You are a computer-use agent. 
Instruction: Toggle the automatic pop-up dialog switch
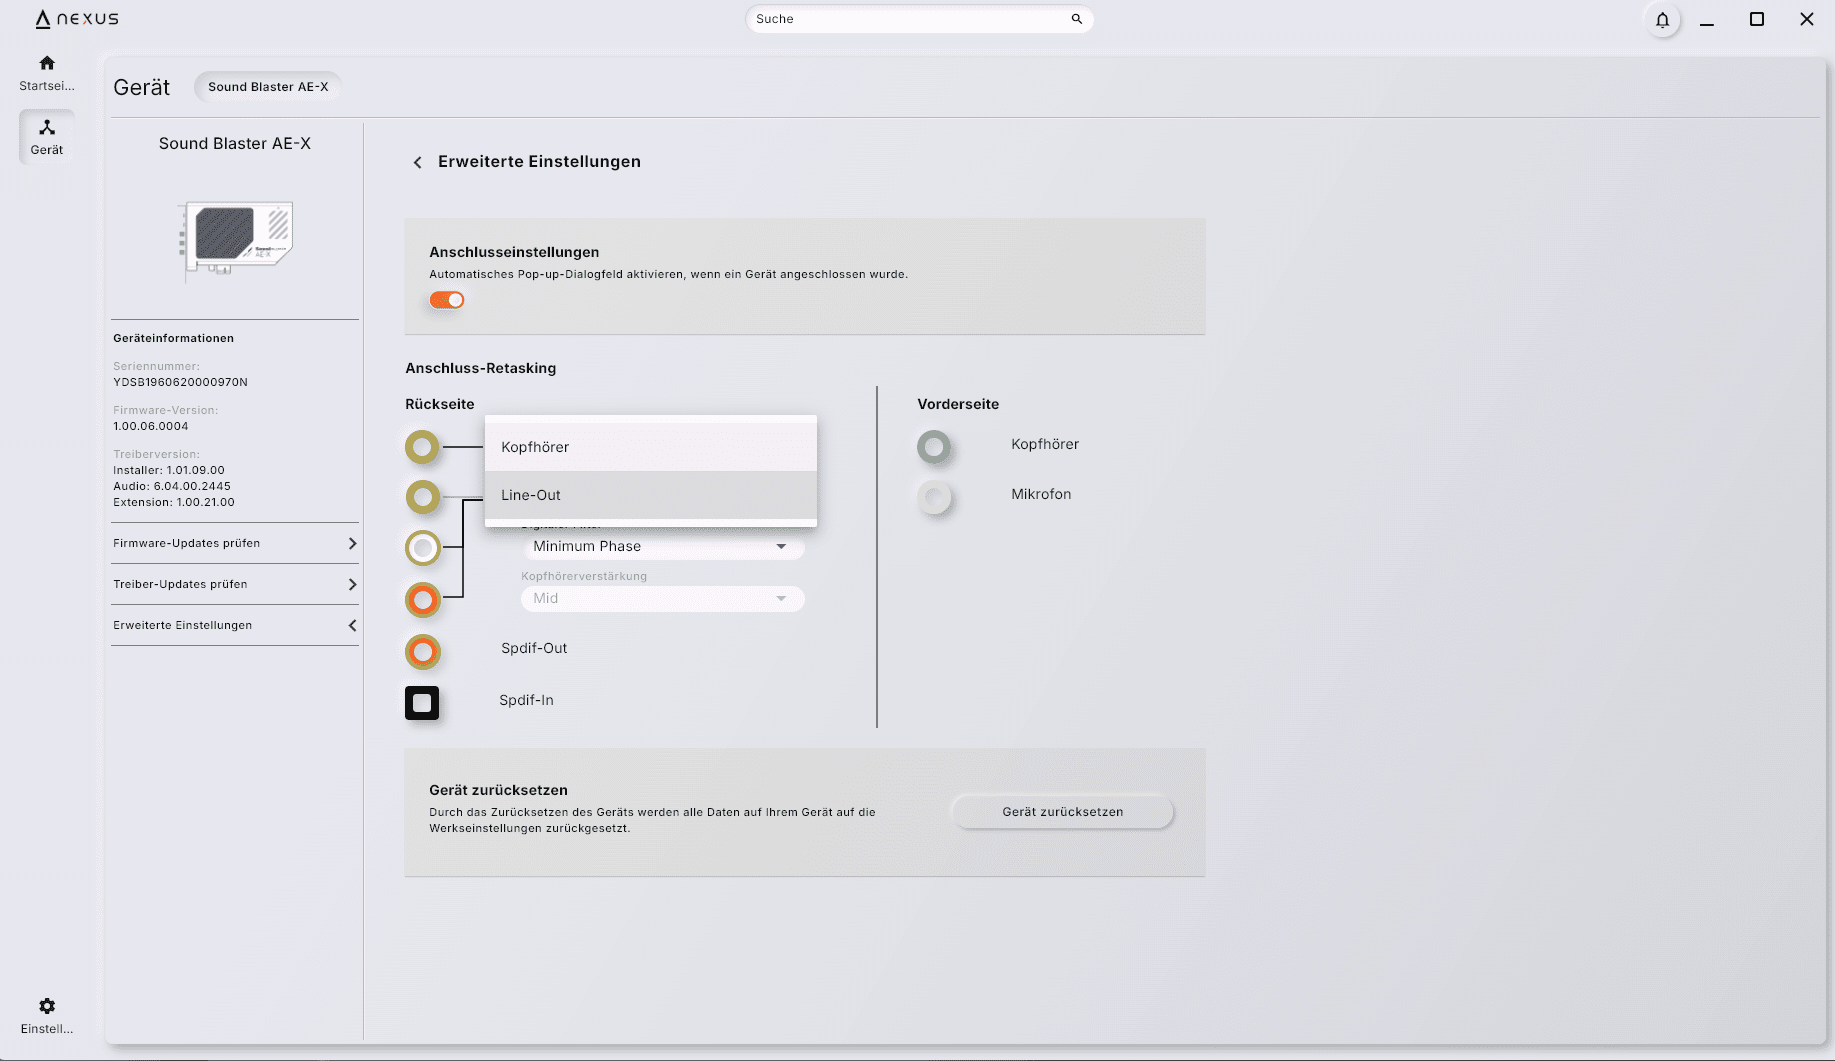[447, 300]
